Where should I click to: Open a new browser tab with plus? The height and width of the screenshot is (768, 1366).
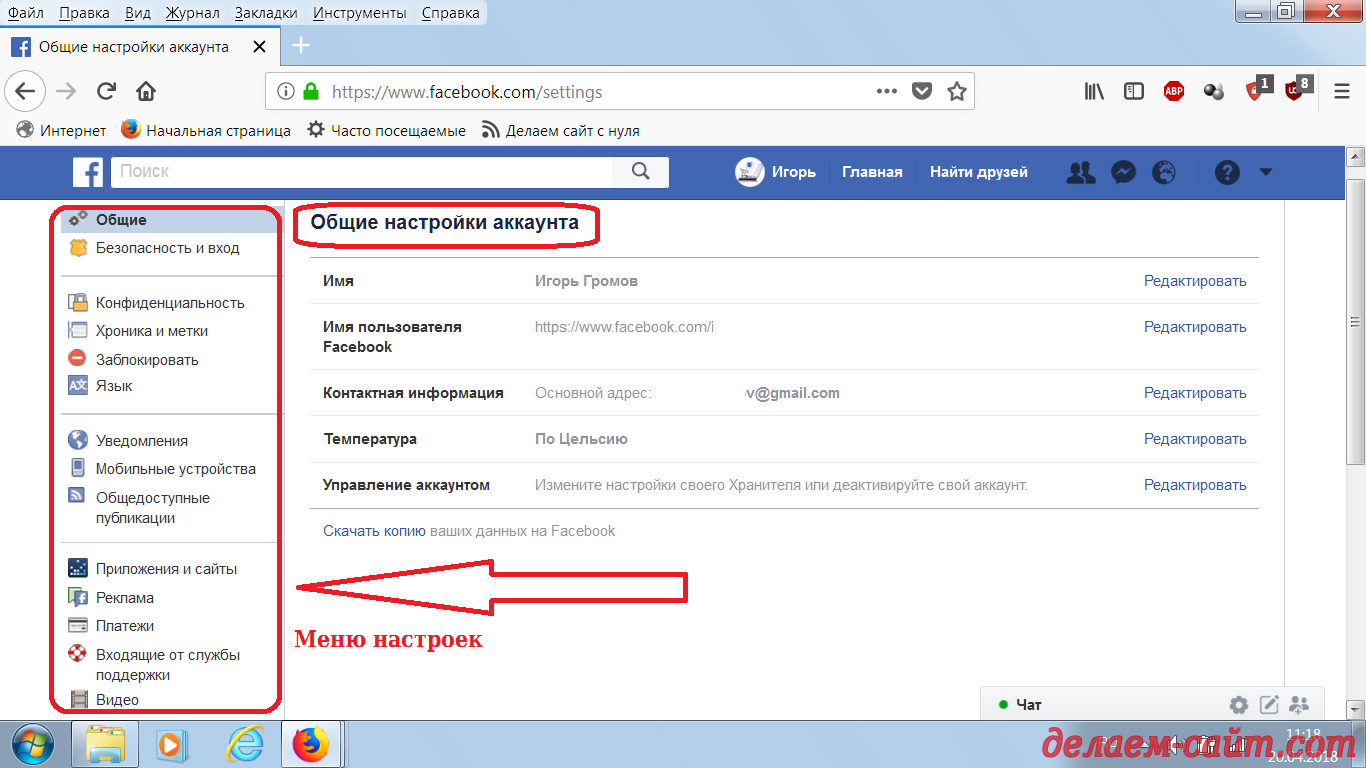pos(300,46)
